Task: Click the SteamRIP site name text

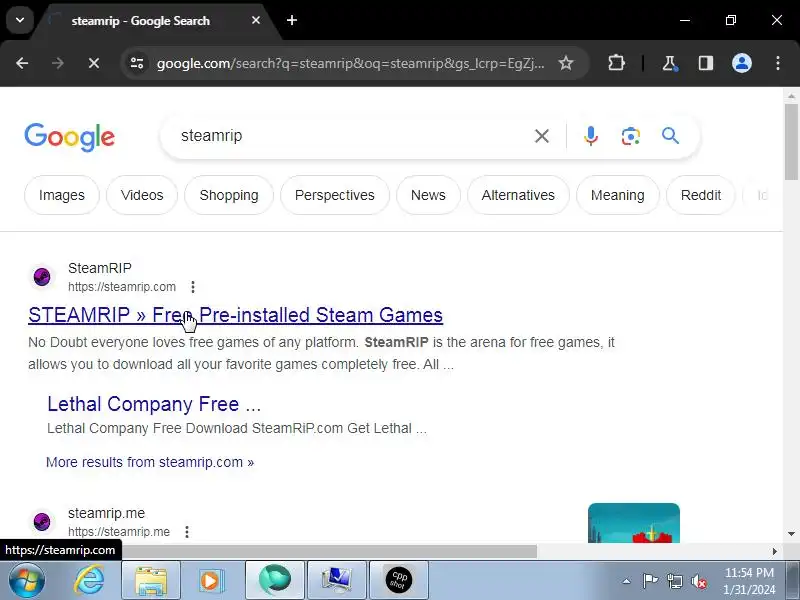Action: (x=100, y=268)
